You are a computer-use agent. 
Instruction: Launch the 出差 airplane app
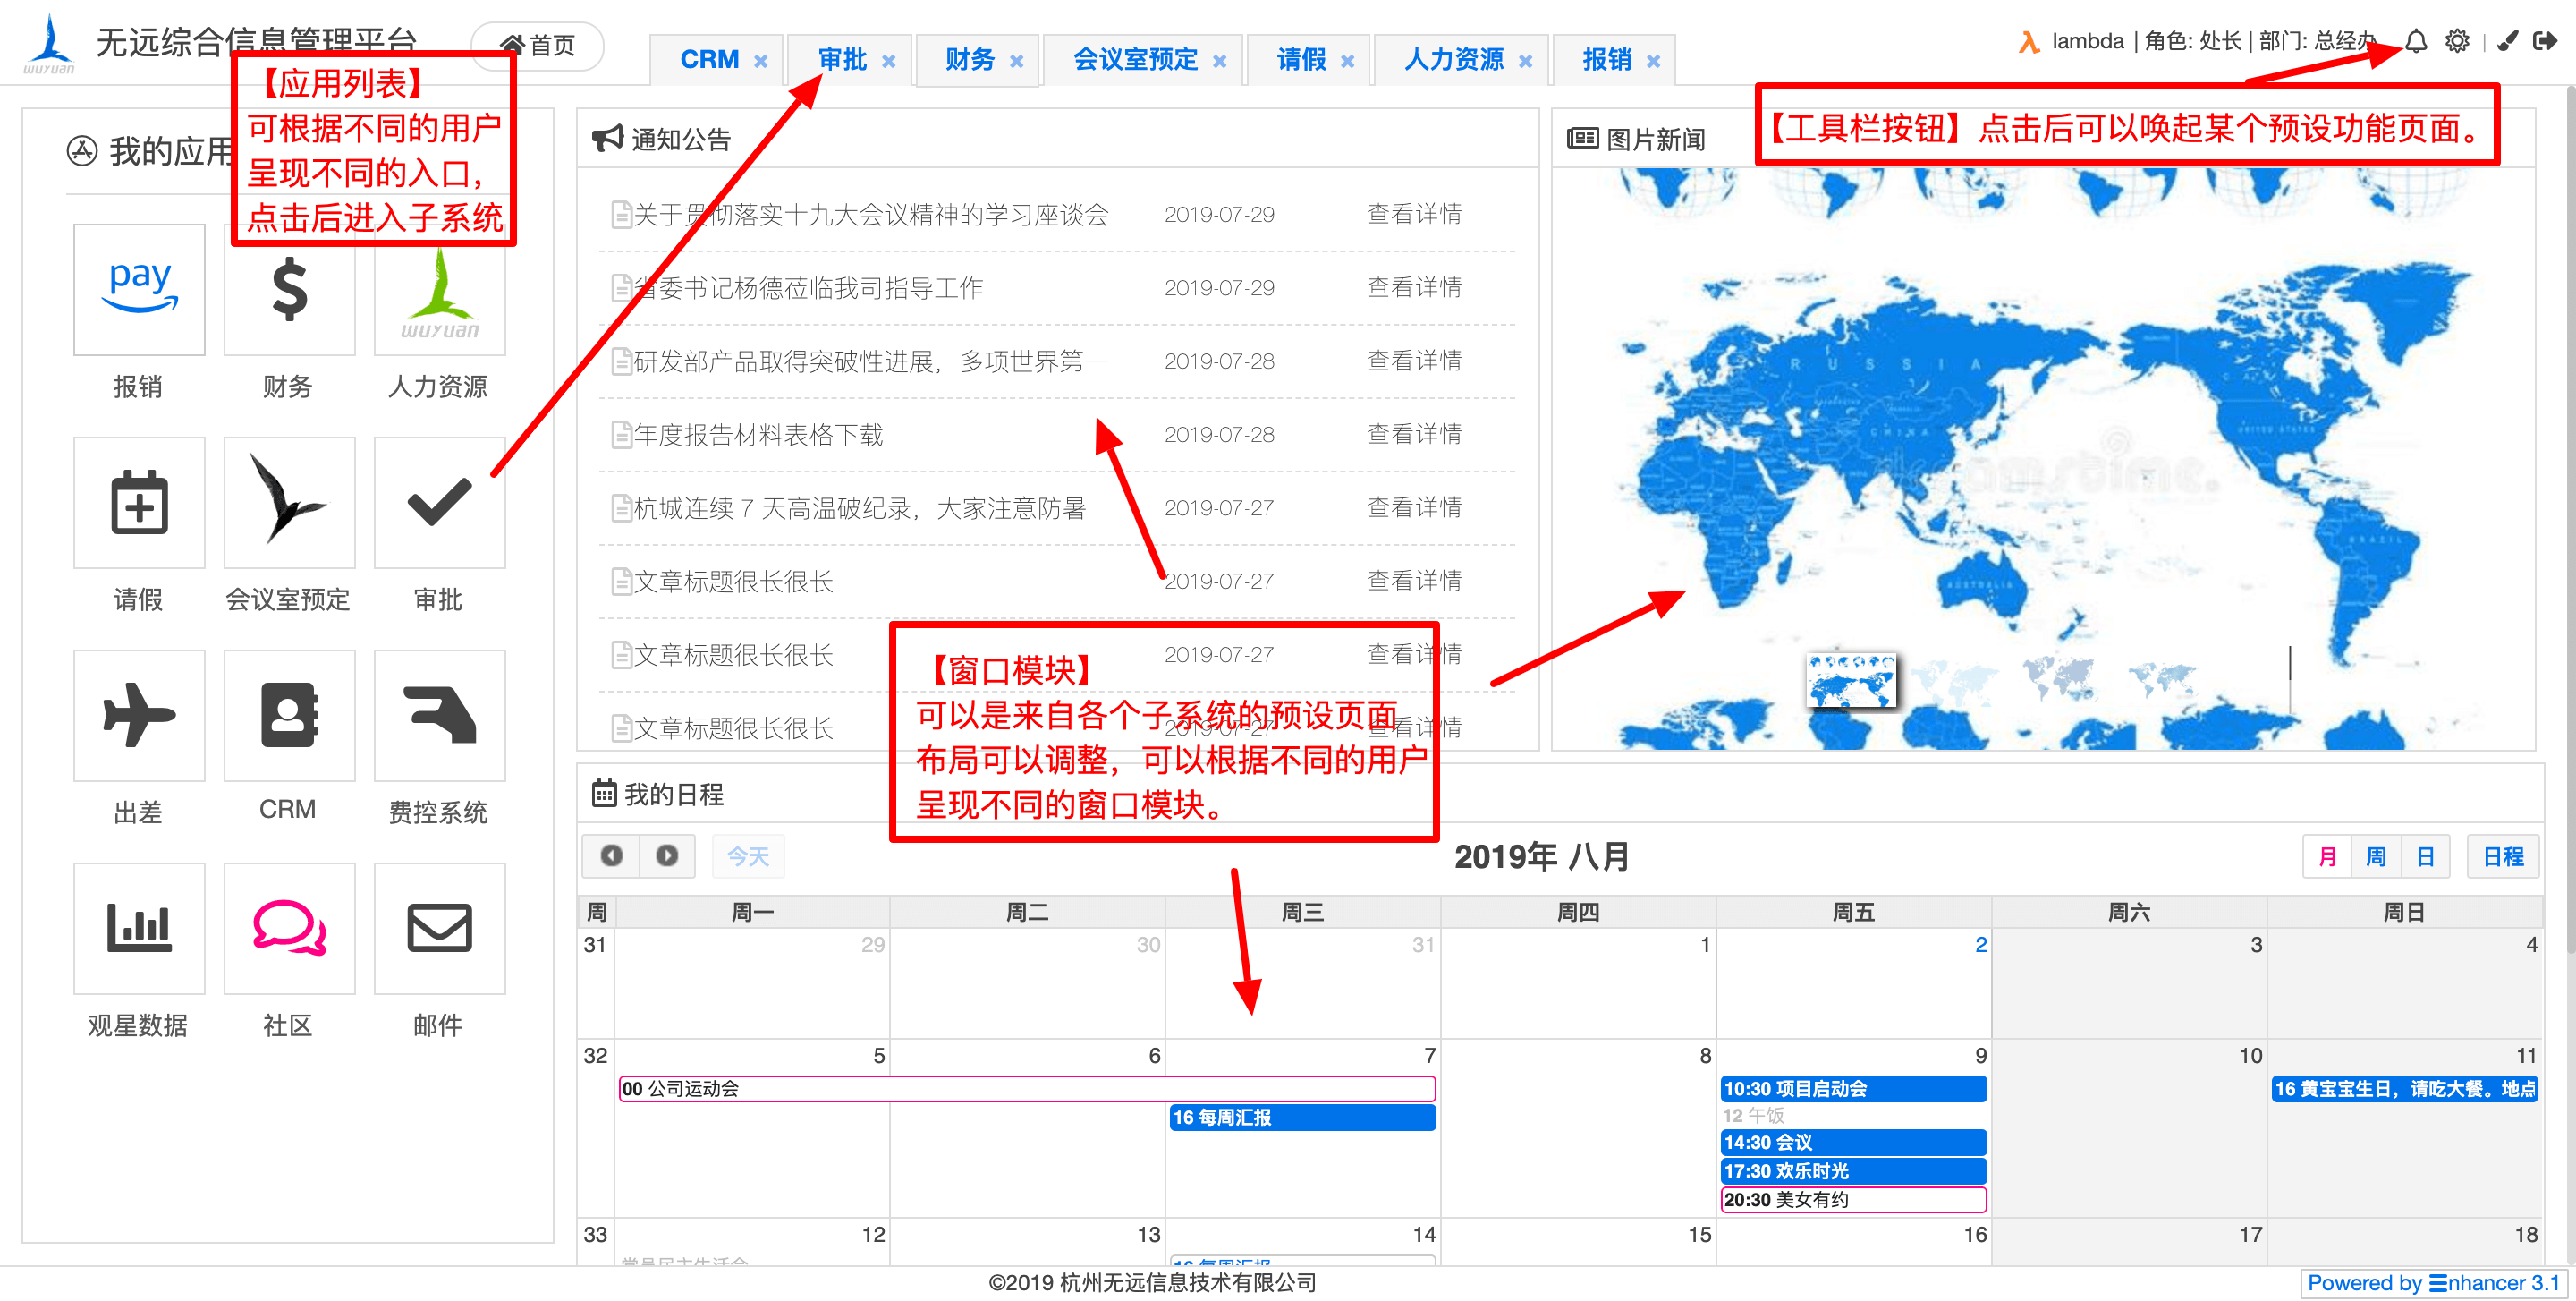pos(139,715)
